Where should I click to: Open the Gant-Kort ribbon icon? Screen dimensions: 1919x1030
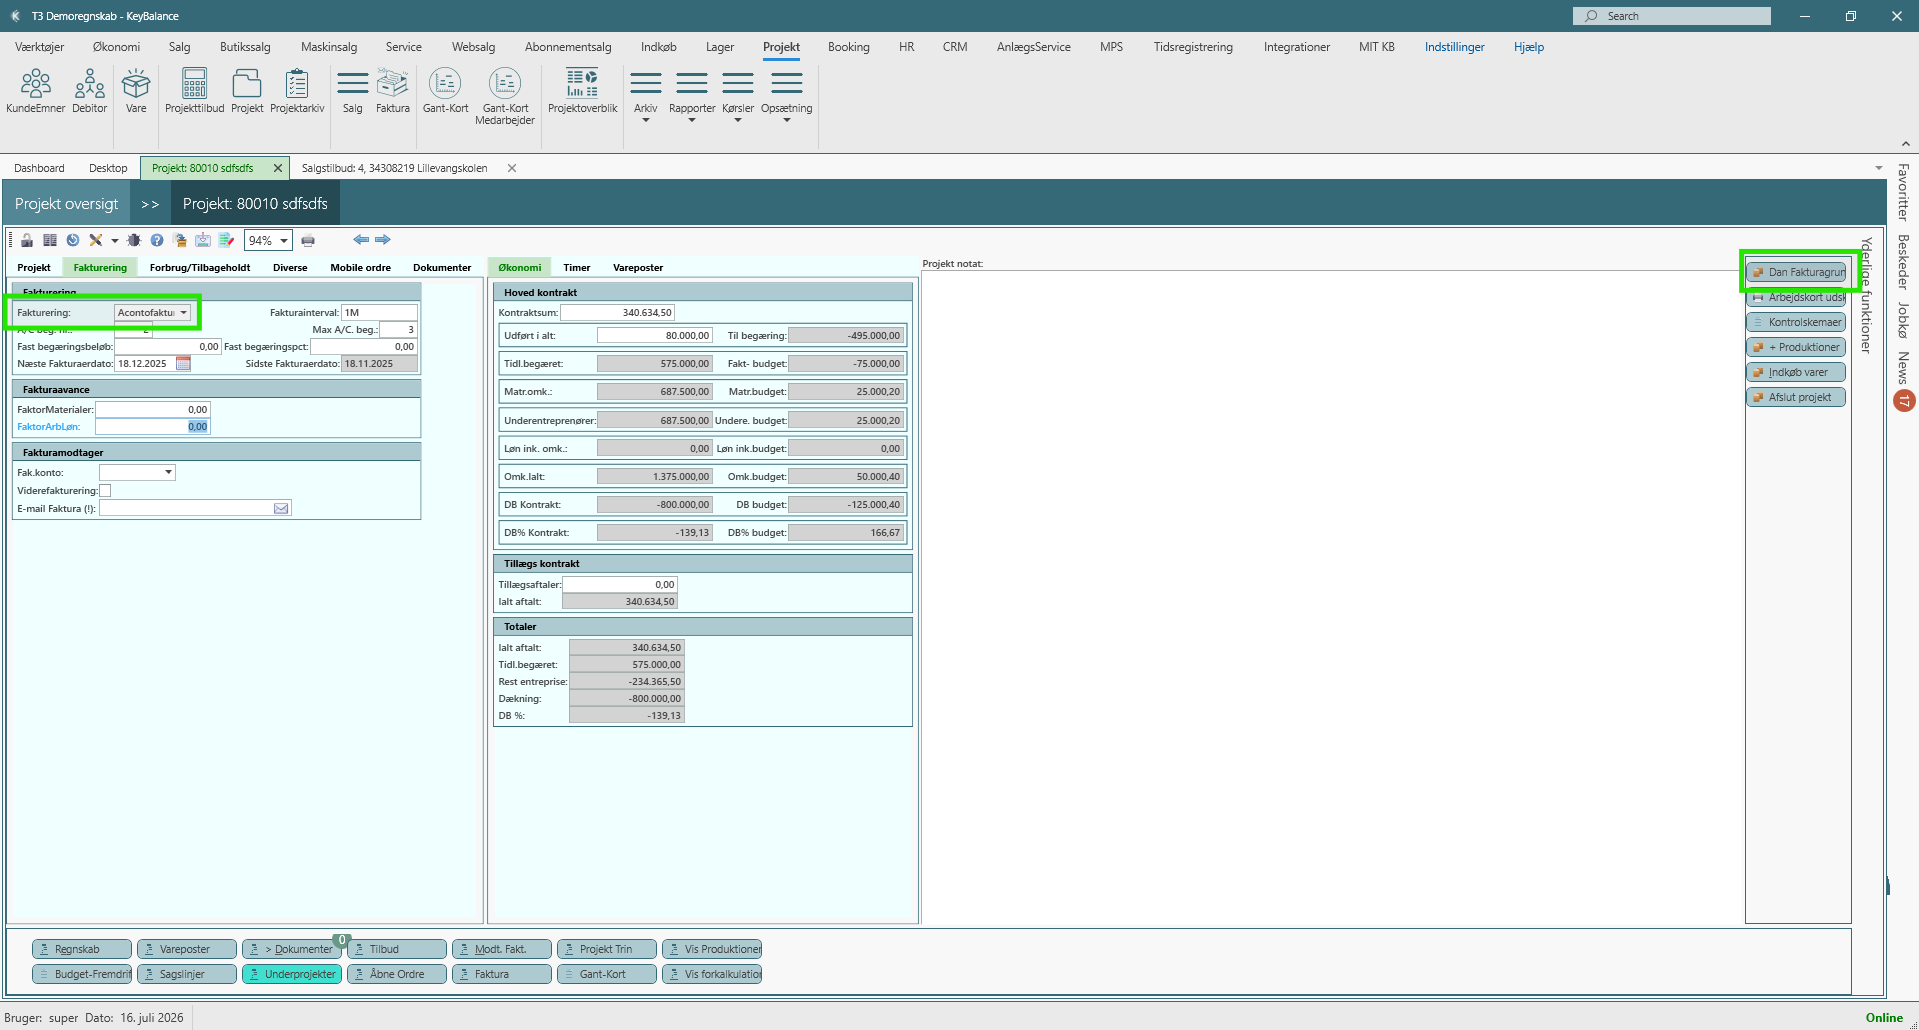(x=445, y=91)
